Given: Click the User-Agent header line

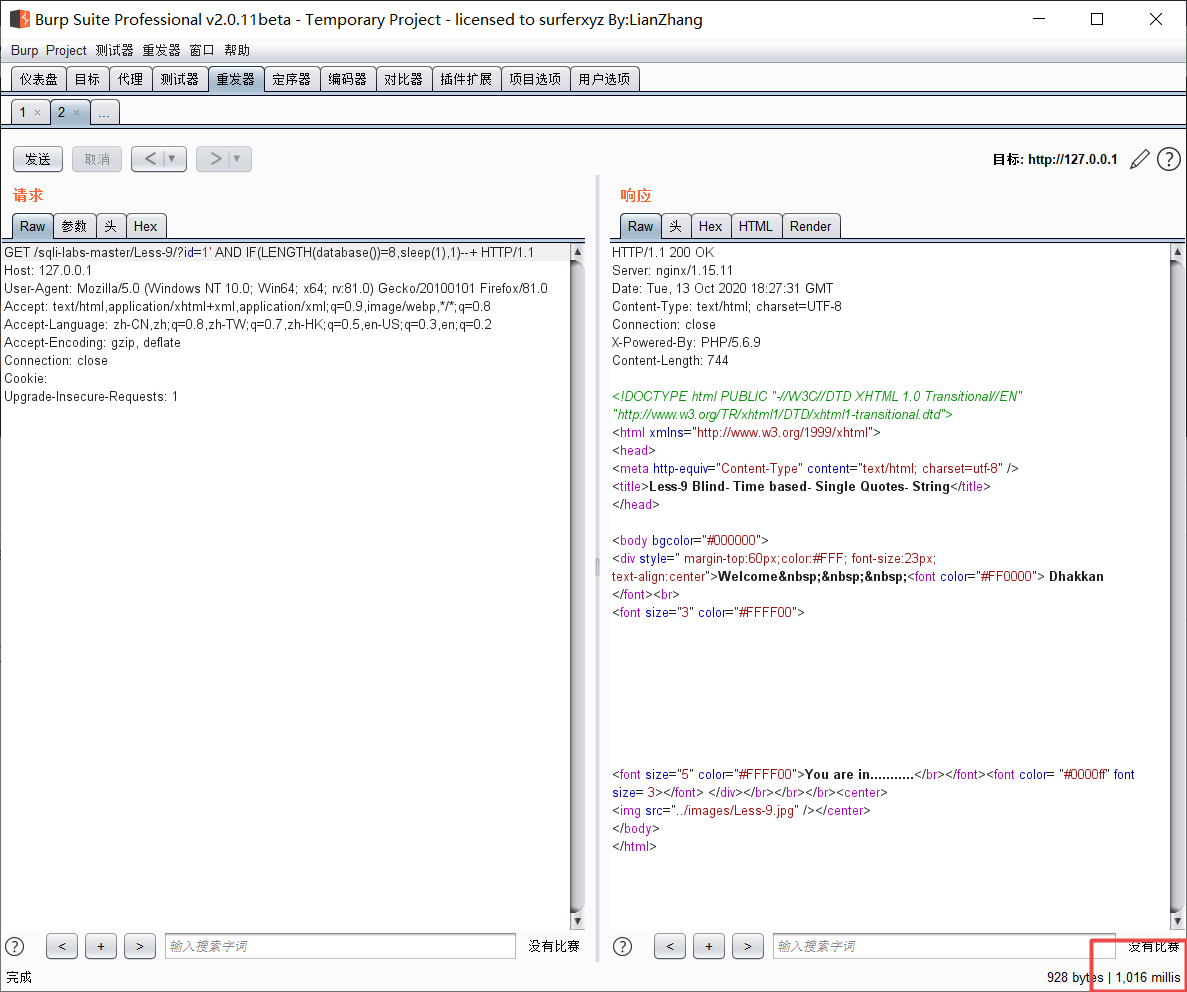Looking at the screenshot, I should [276, 289].
